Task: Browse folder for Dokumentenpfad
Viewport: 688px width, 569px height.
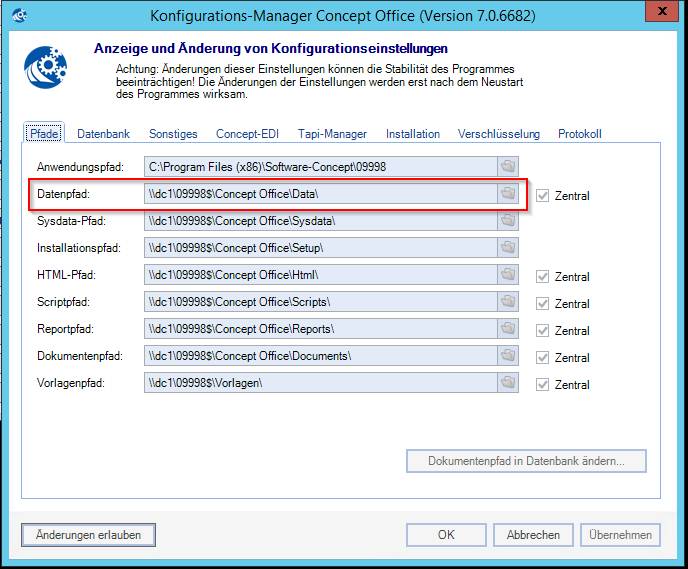Action: pos(508,355)
